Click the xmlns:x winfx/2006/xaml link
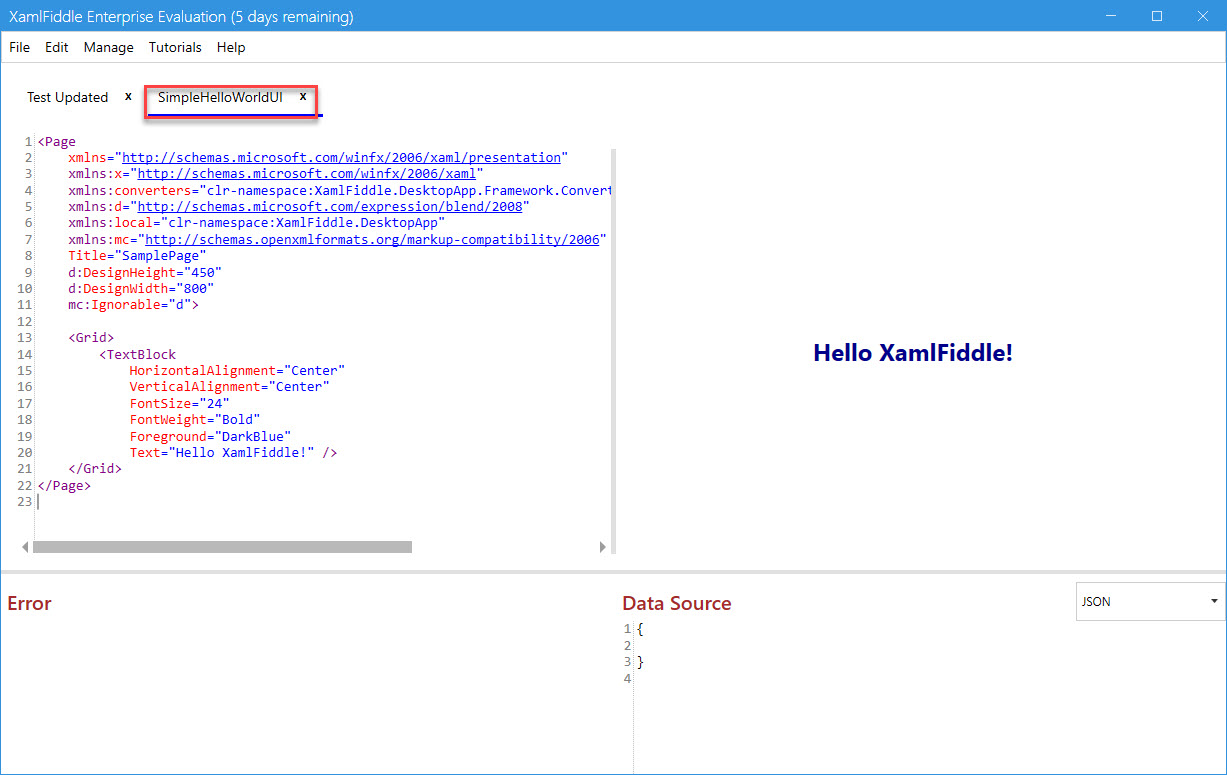Image resolution: width=1227 pixels, height=775 pixels. pyautogui.click(x=306, y=173)
